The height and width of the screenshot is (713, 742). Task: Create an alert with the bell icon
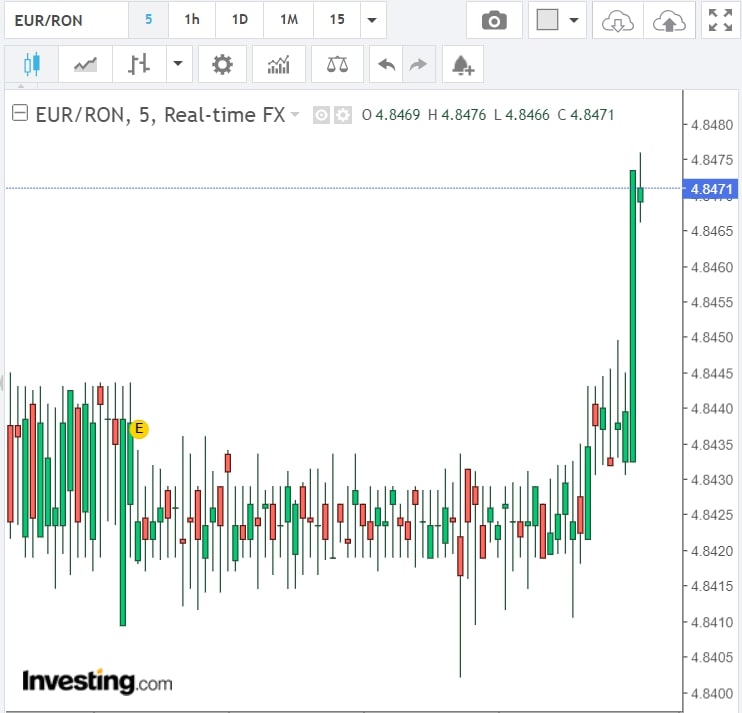pyautogui.click(x=462, y=65)
